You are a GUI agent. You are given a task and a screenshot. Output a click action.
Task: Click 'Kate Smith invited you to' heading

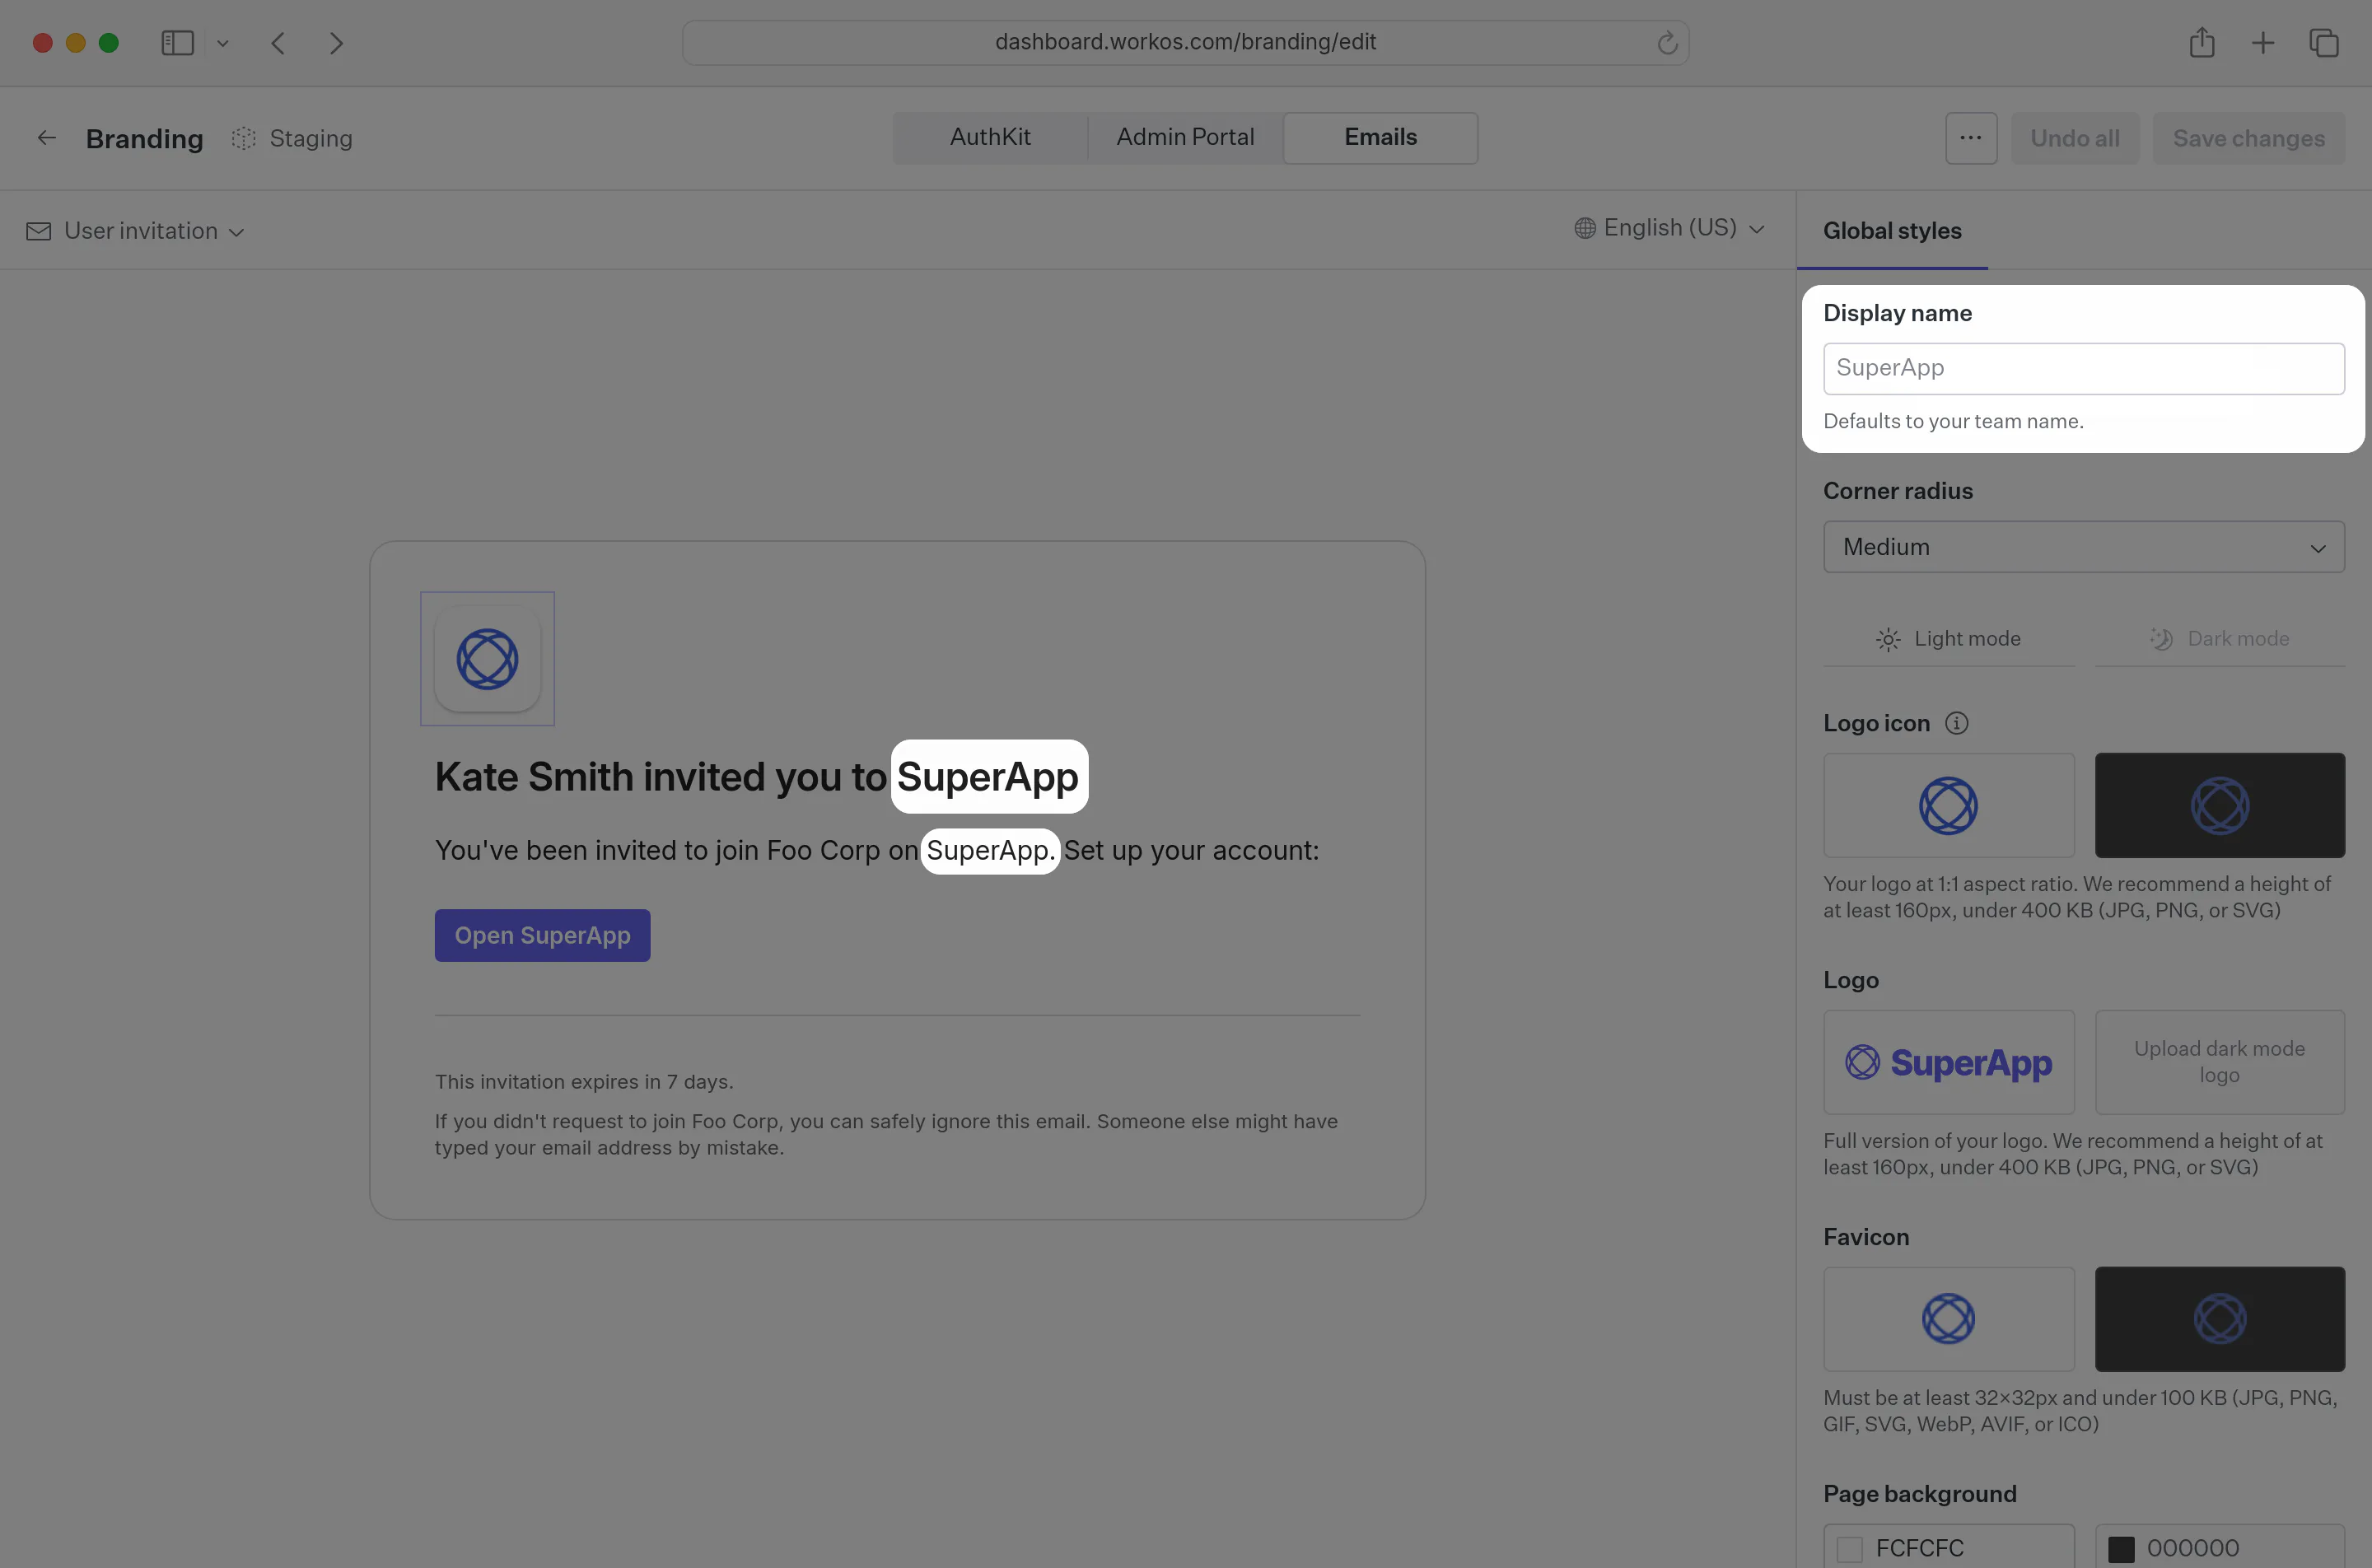pos(660,777)
